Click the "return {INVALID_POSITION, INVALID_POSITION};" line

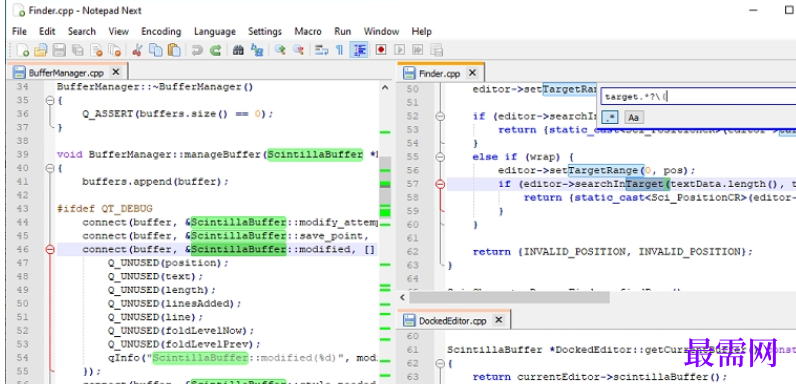click(612, 252)
